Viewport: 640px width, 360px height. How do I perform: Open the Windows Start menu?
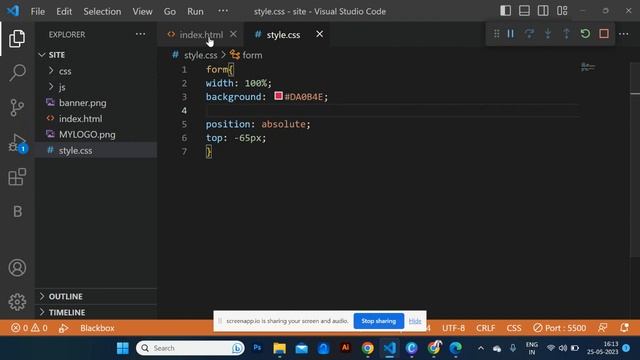click(x=122, y=348)
